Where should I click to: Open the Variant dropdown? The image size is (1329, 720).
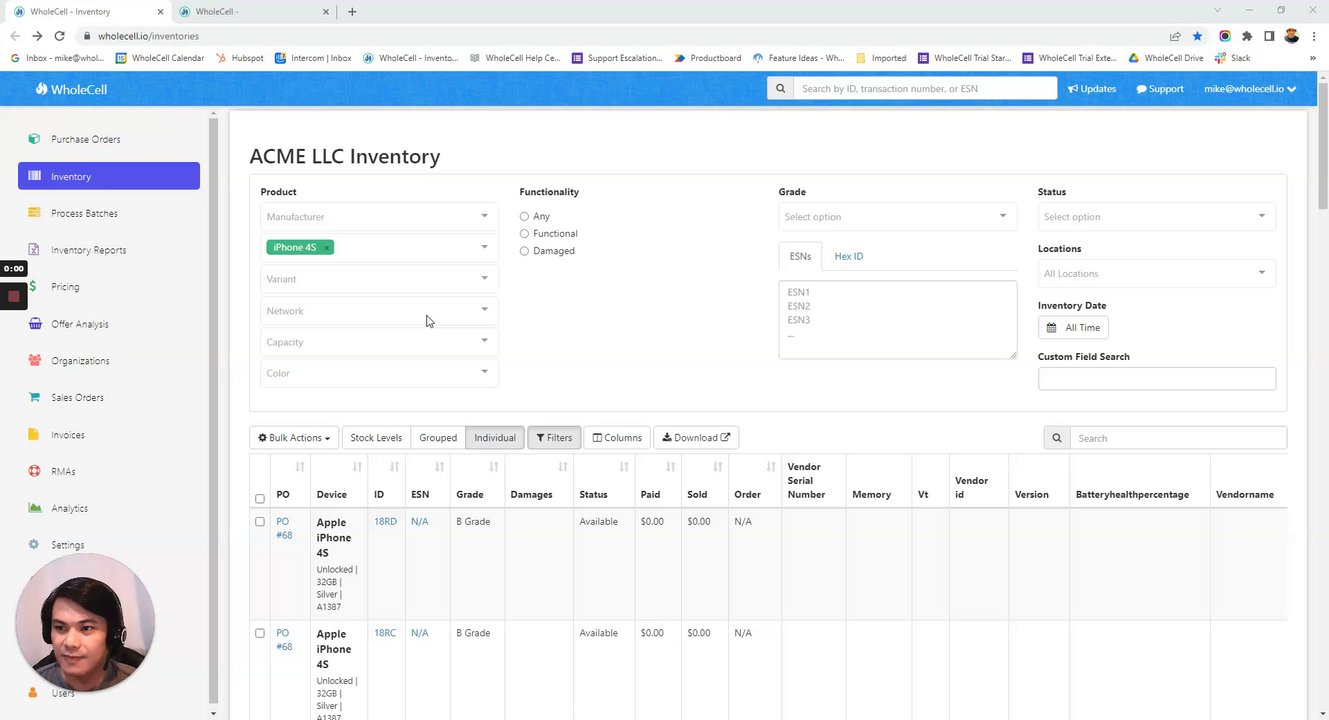(x=379, y=279)
